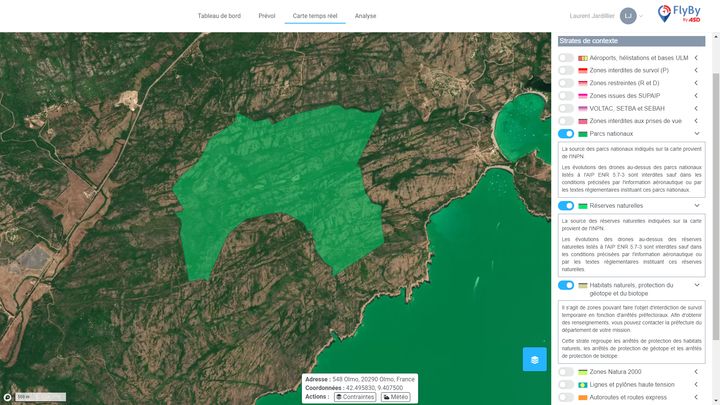
Task: Click the address text 548 Olmo, 20290 Olmo
Action: (x=373, y=379)
